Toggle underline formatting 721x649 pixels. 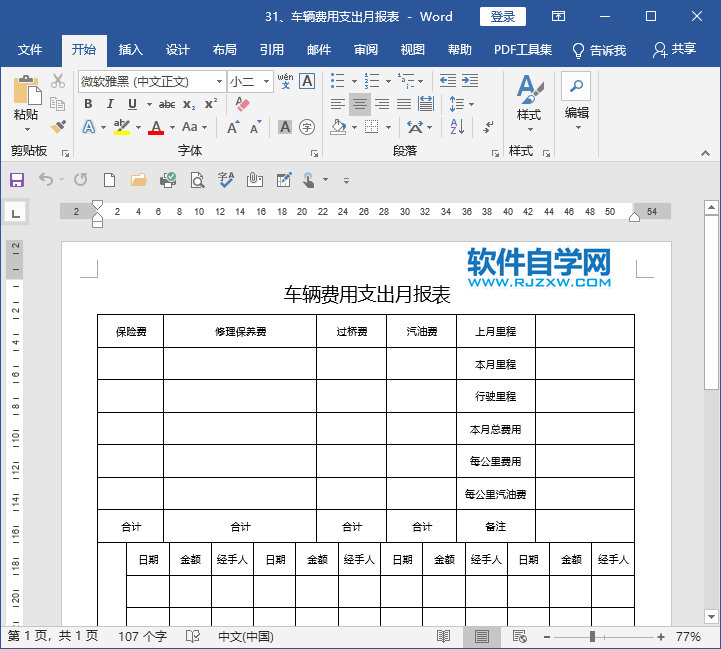point(132,104)
